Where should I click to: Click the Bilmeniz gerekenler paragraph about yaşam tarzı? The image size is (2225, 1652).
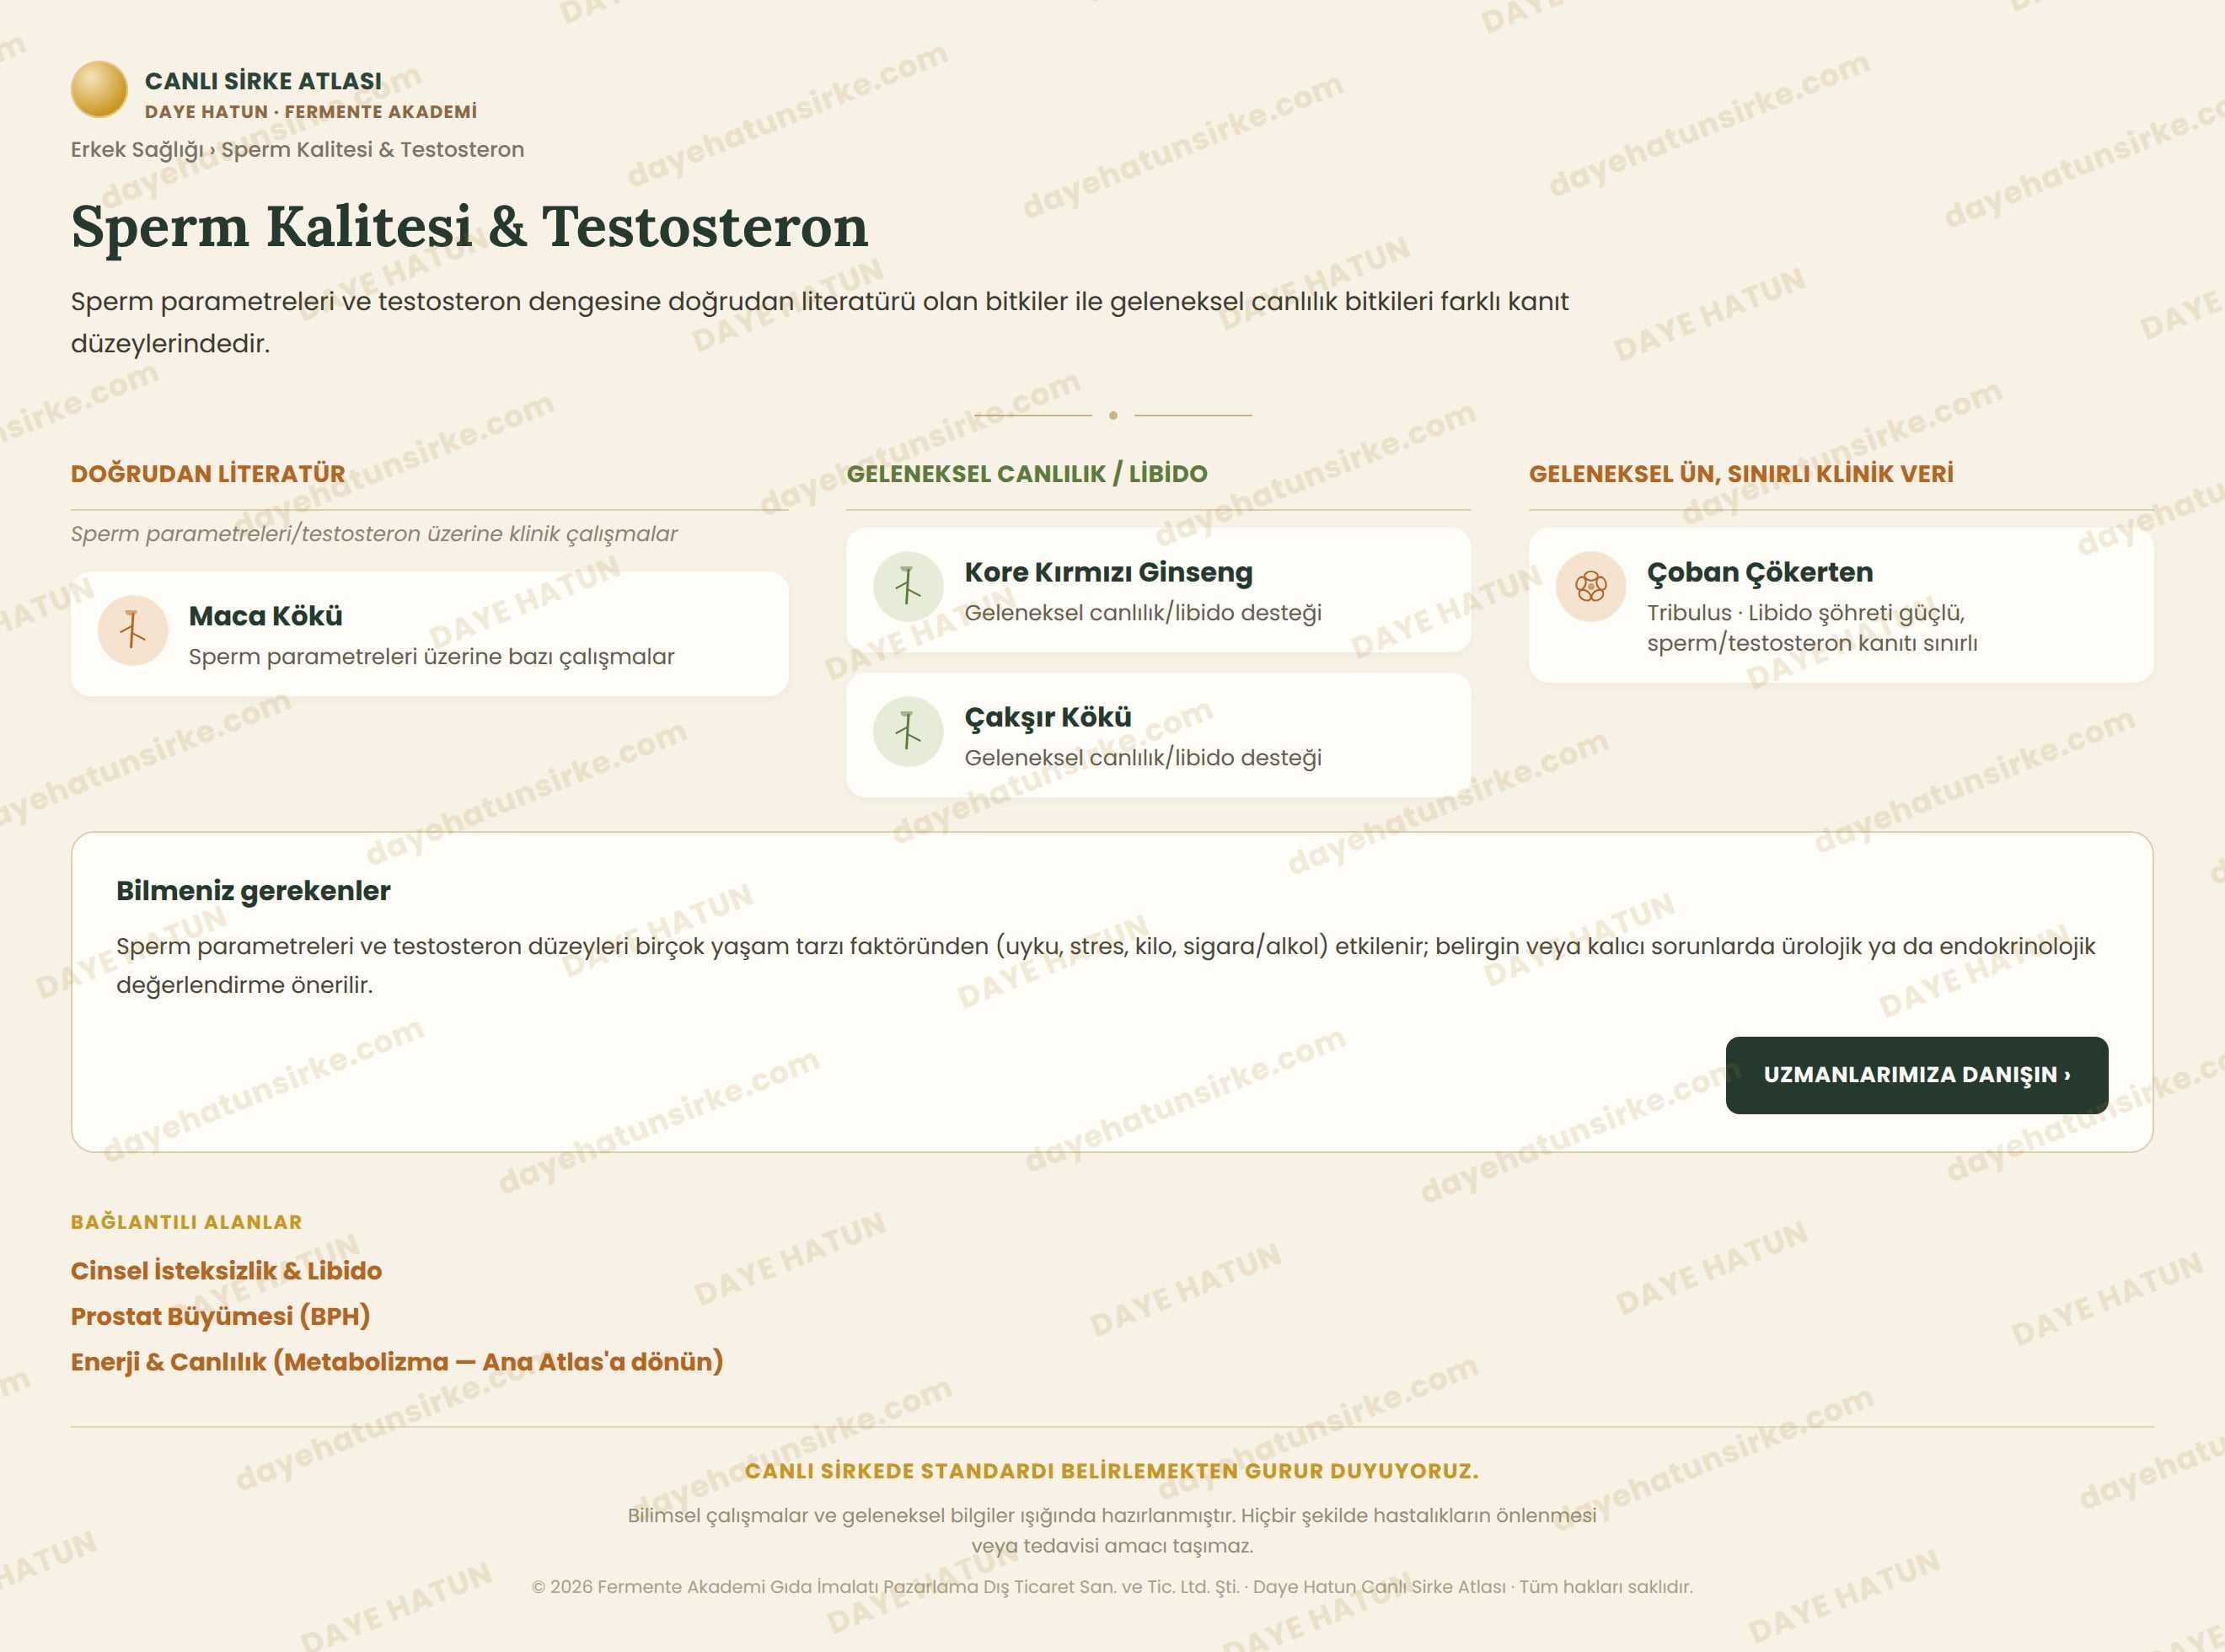(x=1105, y=966)
